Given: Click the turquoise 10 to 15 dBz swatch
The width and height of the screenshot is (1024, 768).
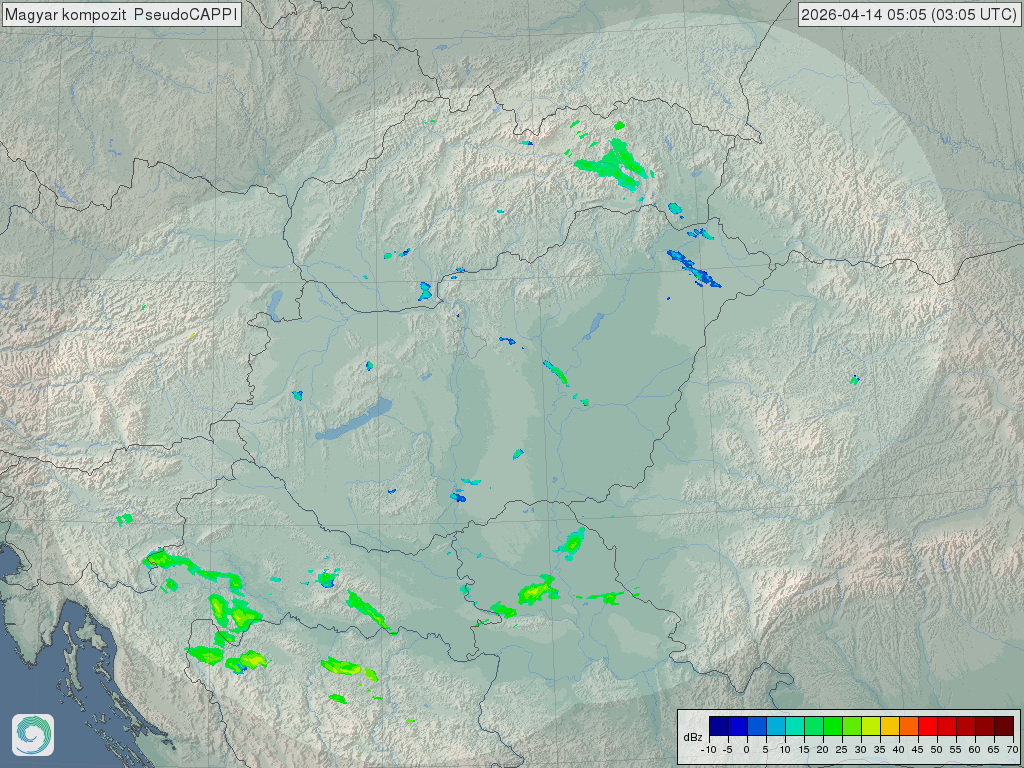Looking at the screenshot, I should pyautogui.click(x=794, y=726).
